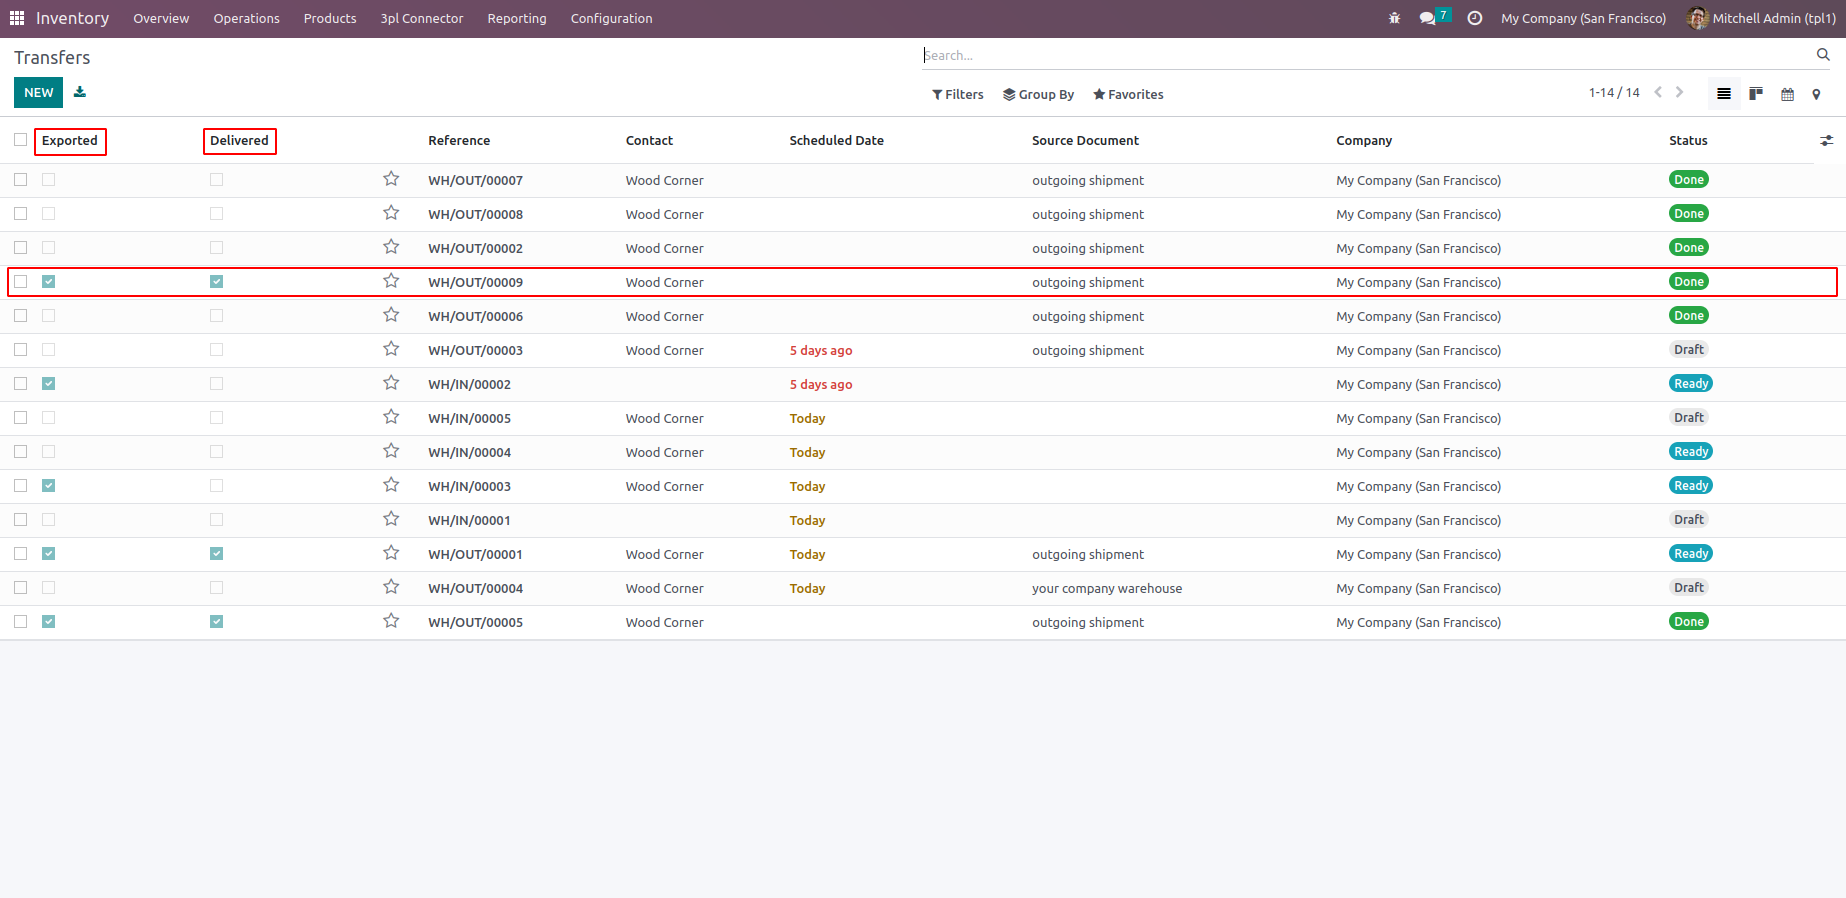The width and height of the screenshot is (1846, 898).
Task: Toggle the select-all rows checkbox
Action: [x=20, y=140]
